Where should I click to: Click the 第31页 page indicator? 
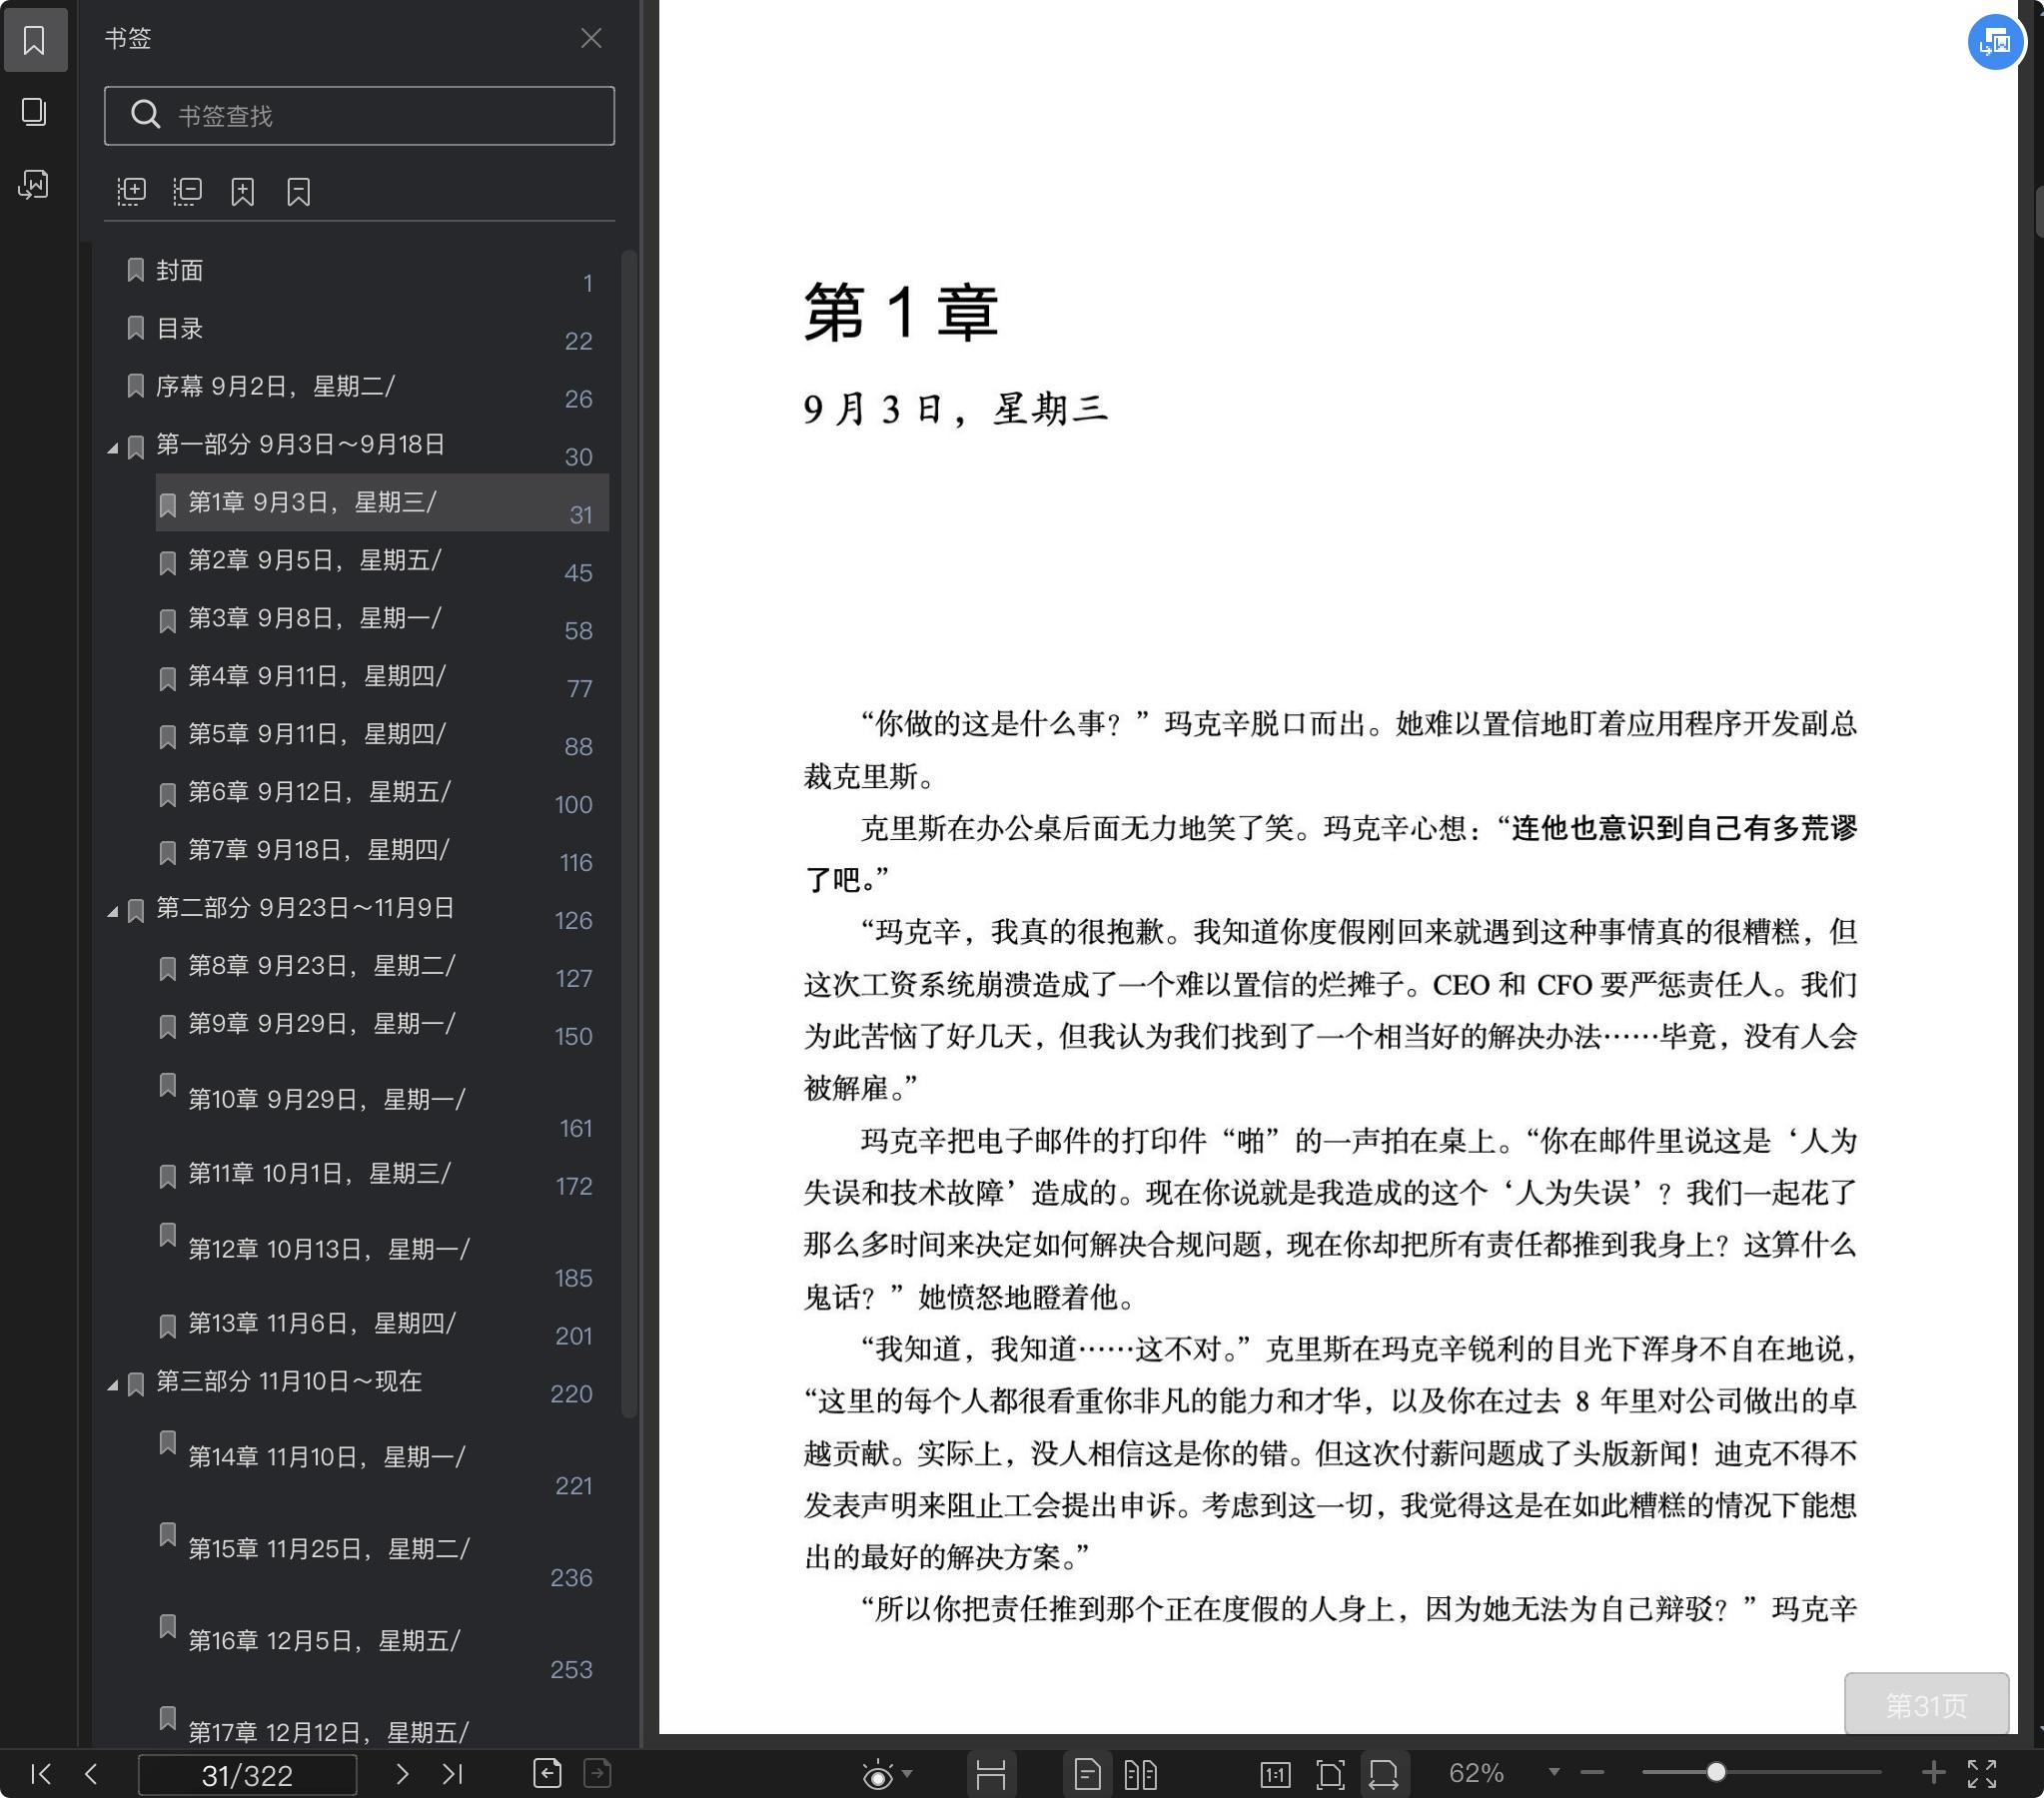[1926, 1704]
